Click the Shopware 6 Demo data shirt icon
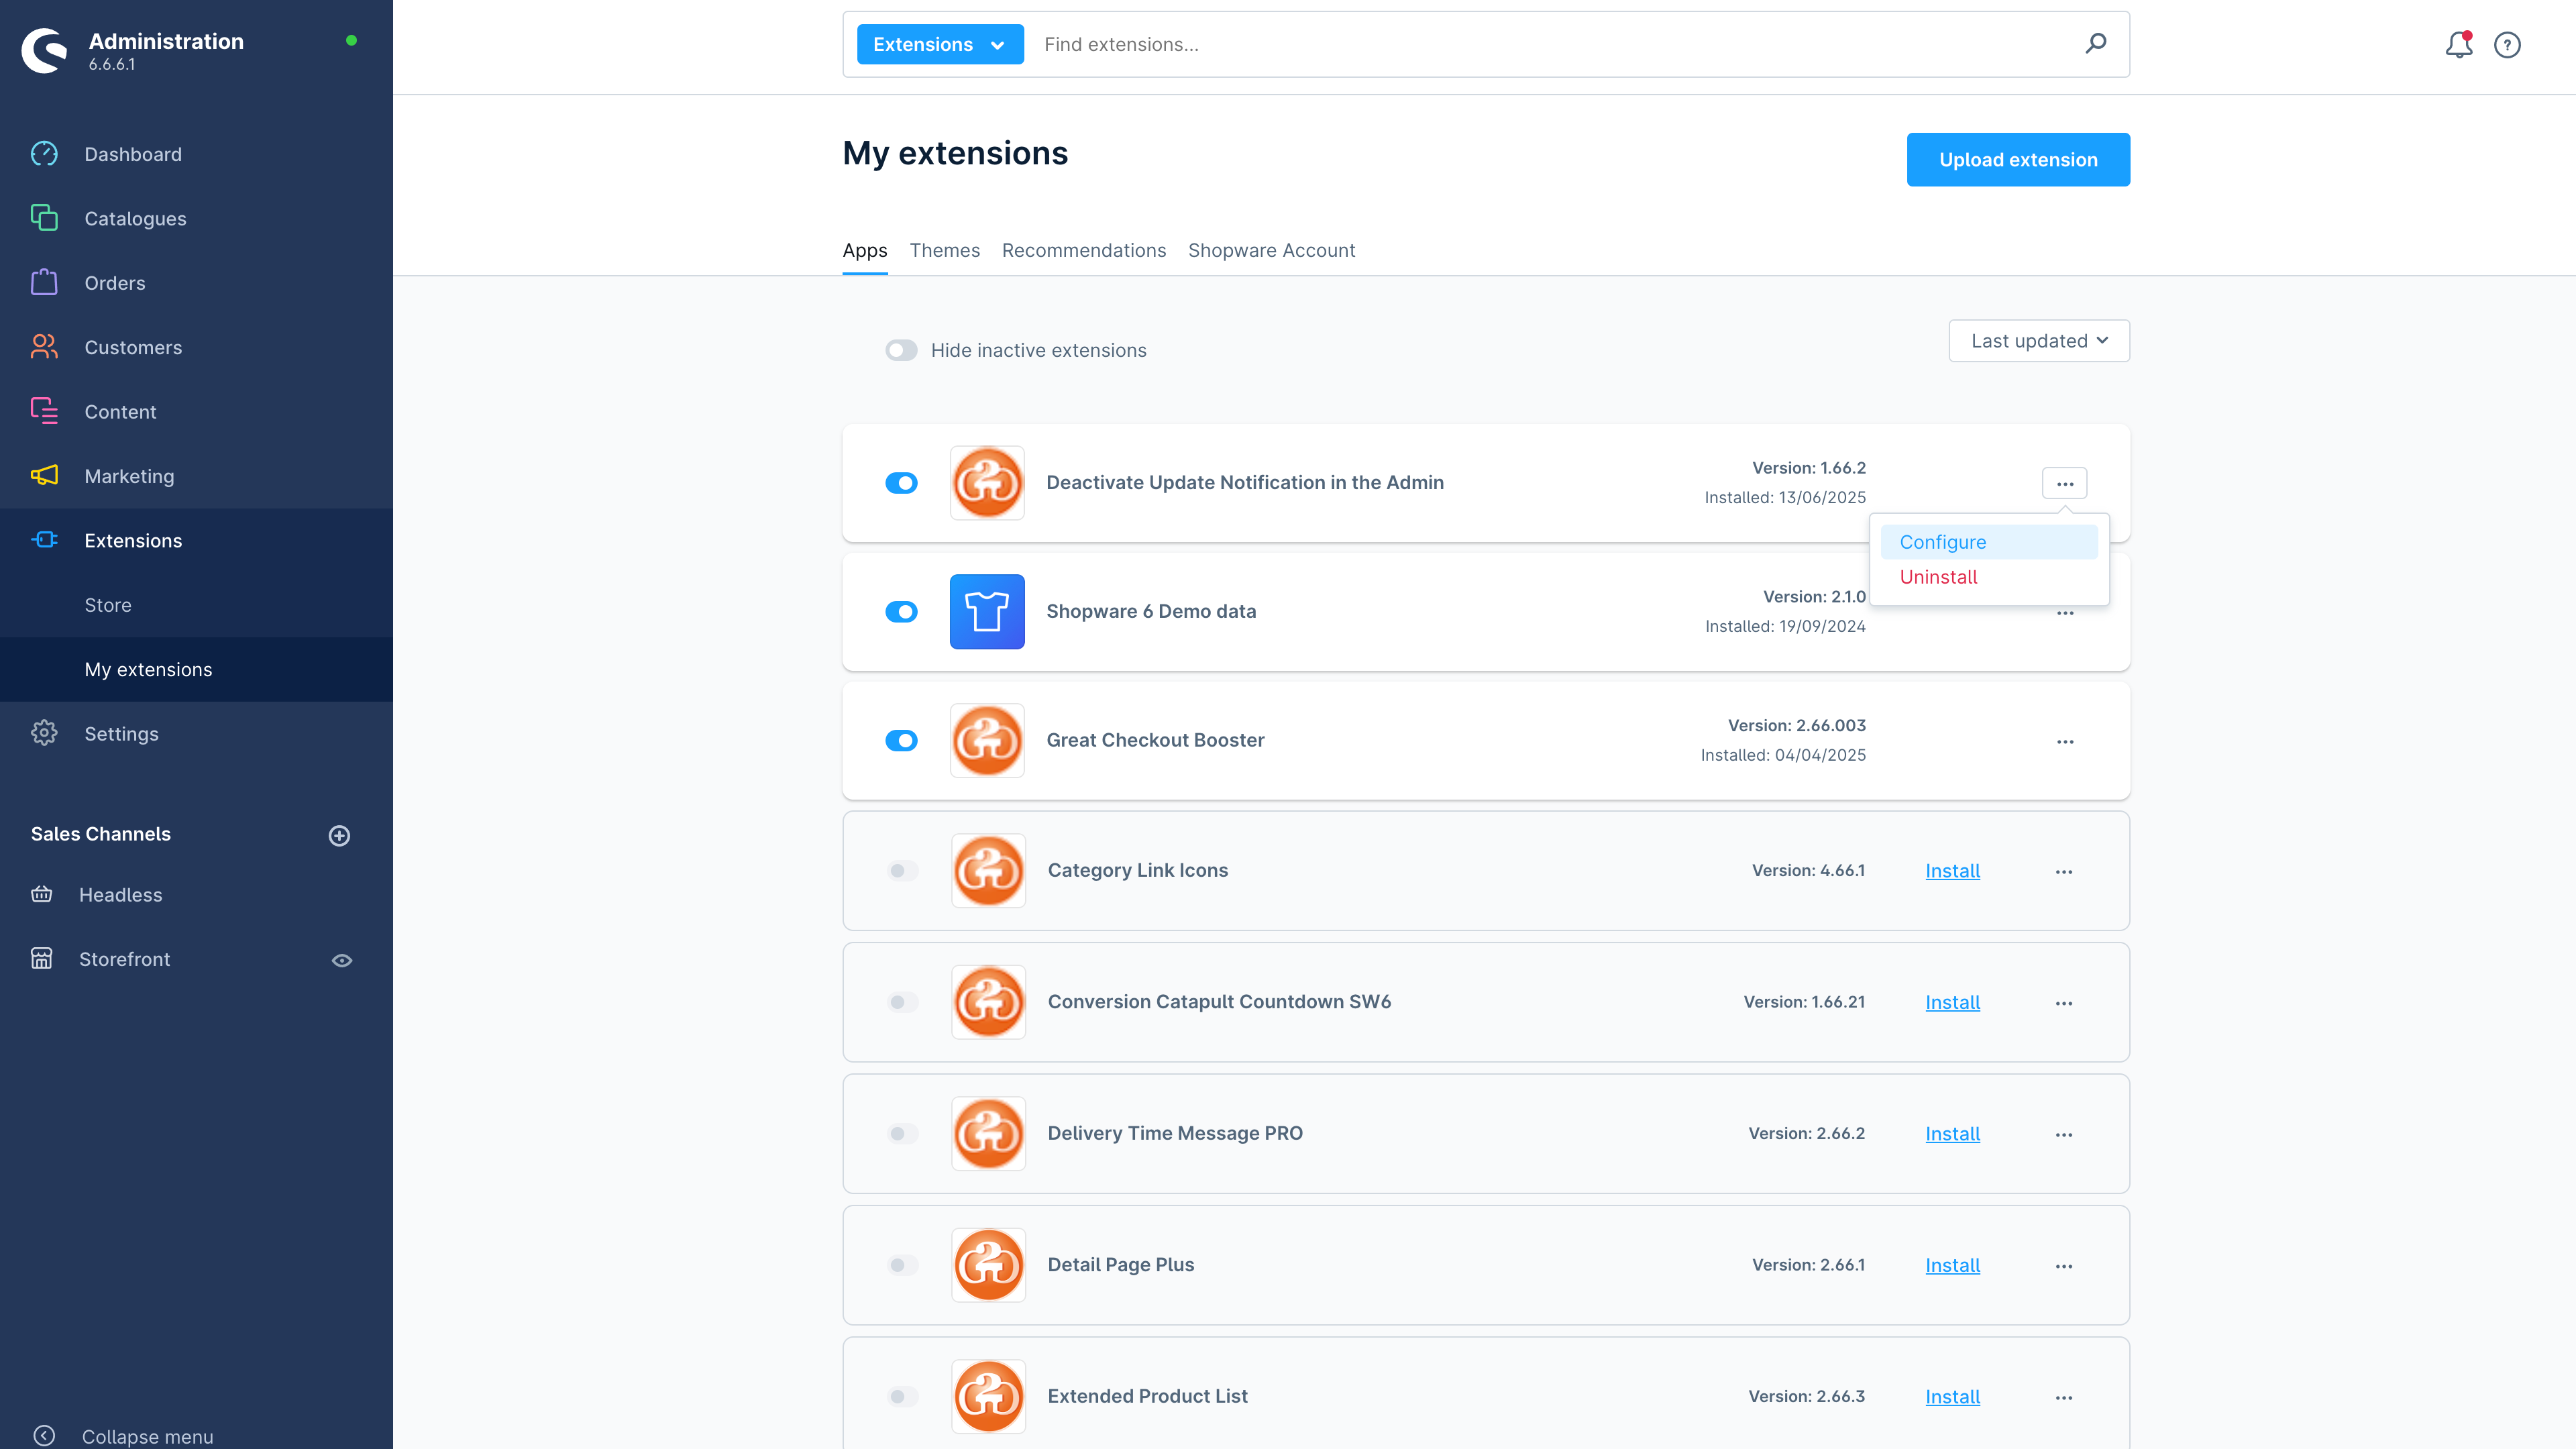The width and height of the screenshot is (2576, 1449). click(987, 612)
